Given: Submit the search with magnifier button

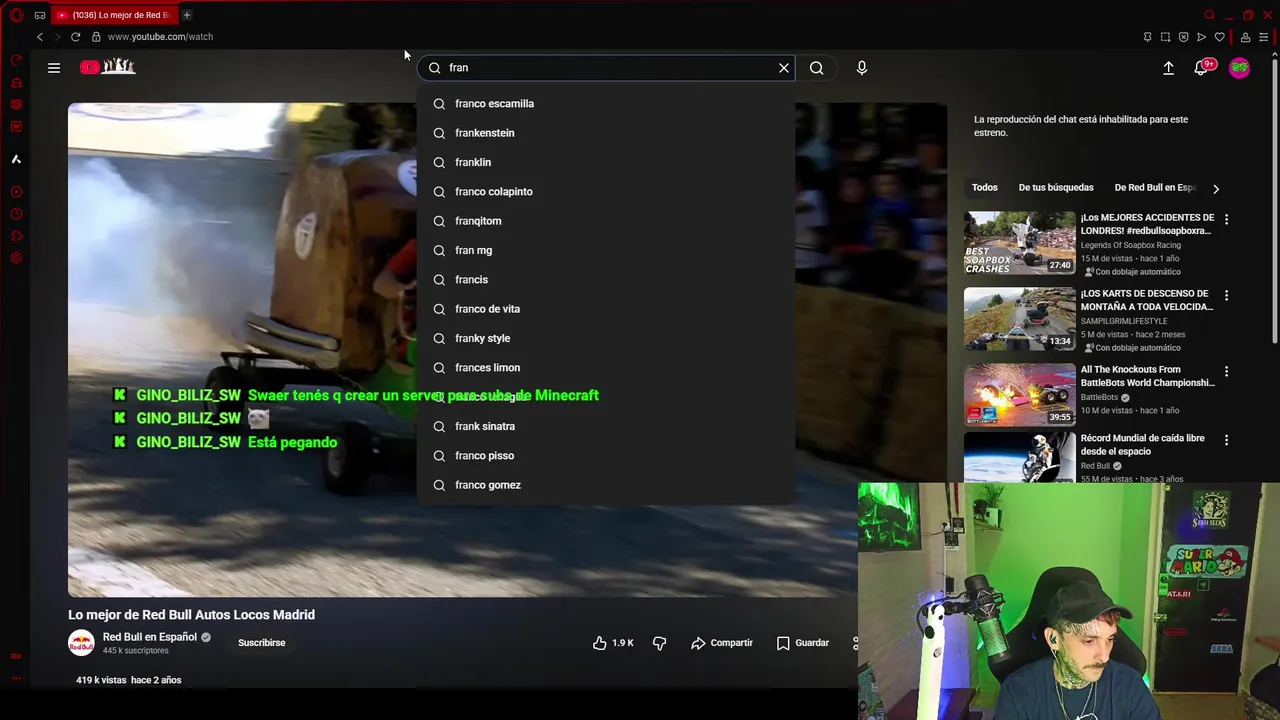Looking at the screenshot, I should [817, 68].
